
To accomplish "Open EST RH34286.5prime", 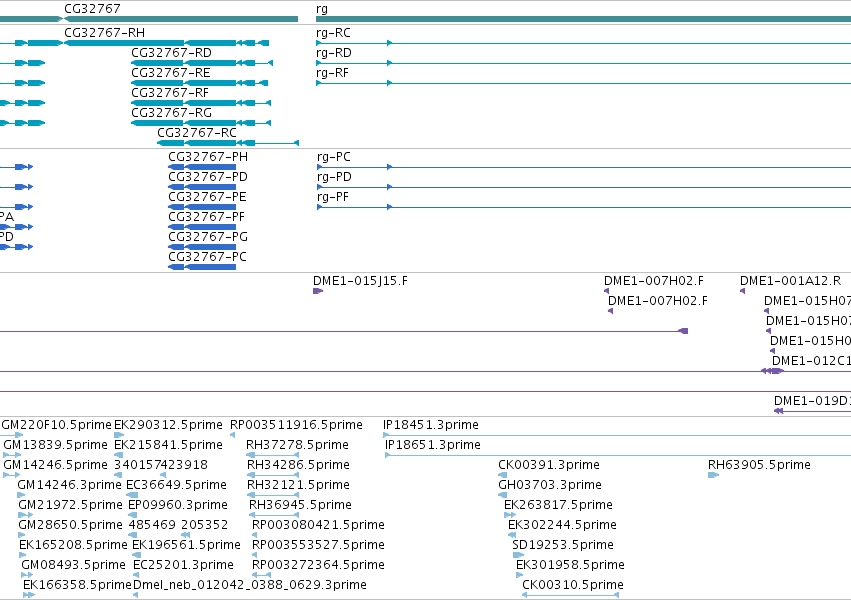I will point(299,465).
